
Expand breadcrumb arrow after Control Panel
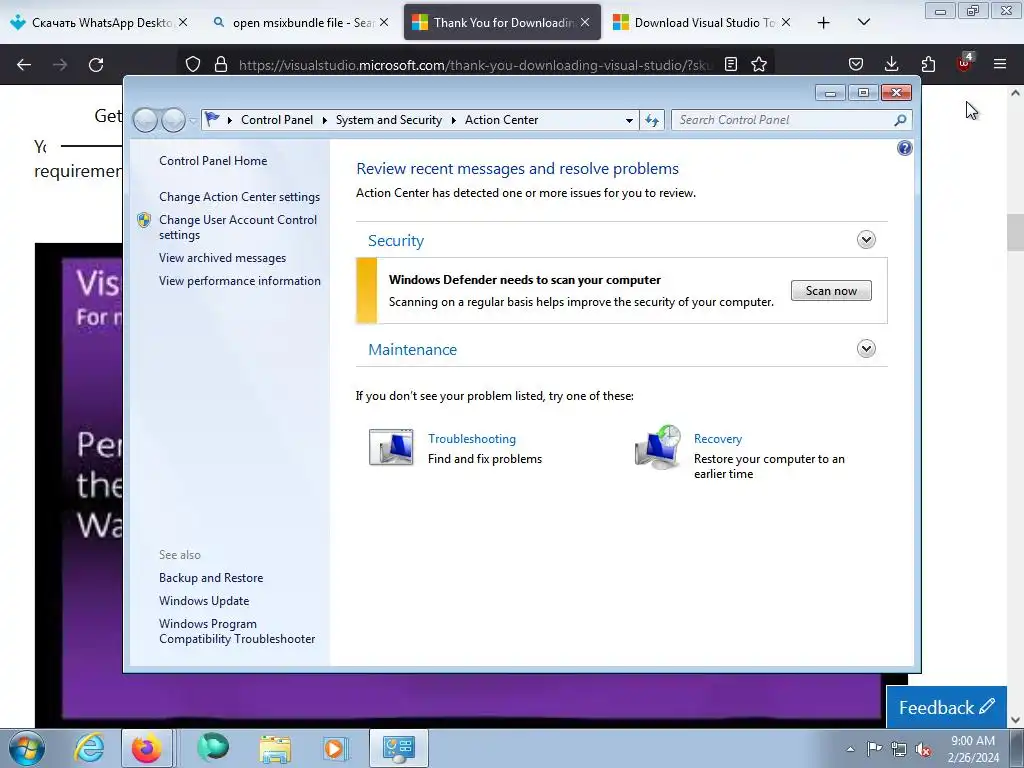click(325, 120)
